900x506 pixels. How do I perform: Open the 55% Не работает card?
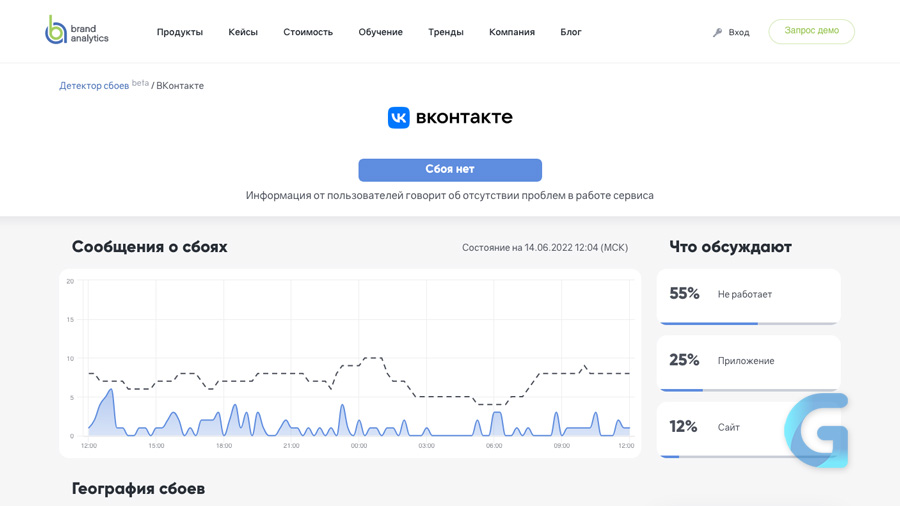748,297
